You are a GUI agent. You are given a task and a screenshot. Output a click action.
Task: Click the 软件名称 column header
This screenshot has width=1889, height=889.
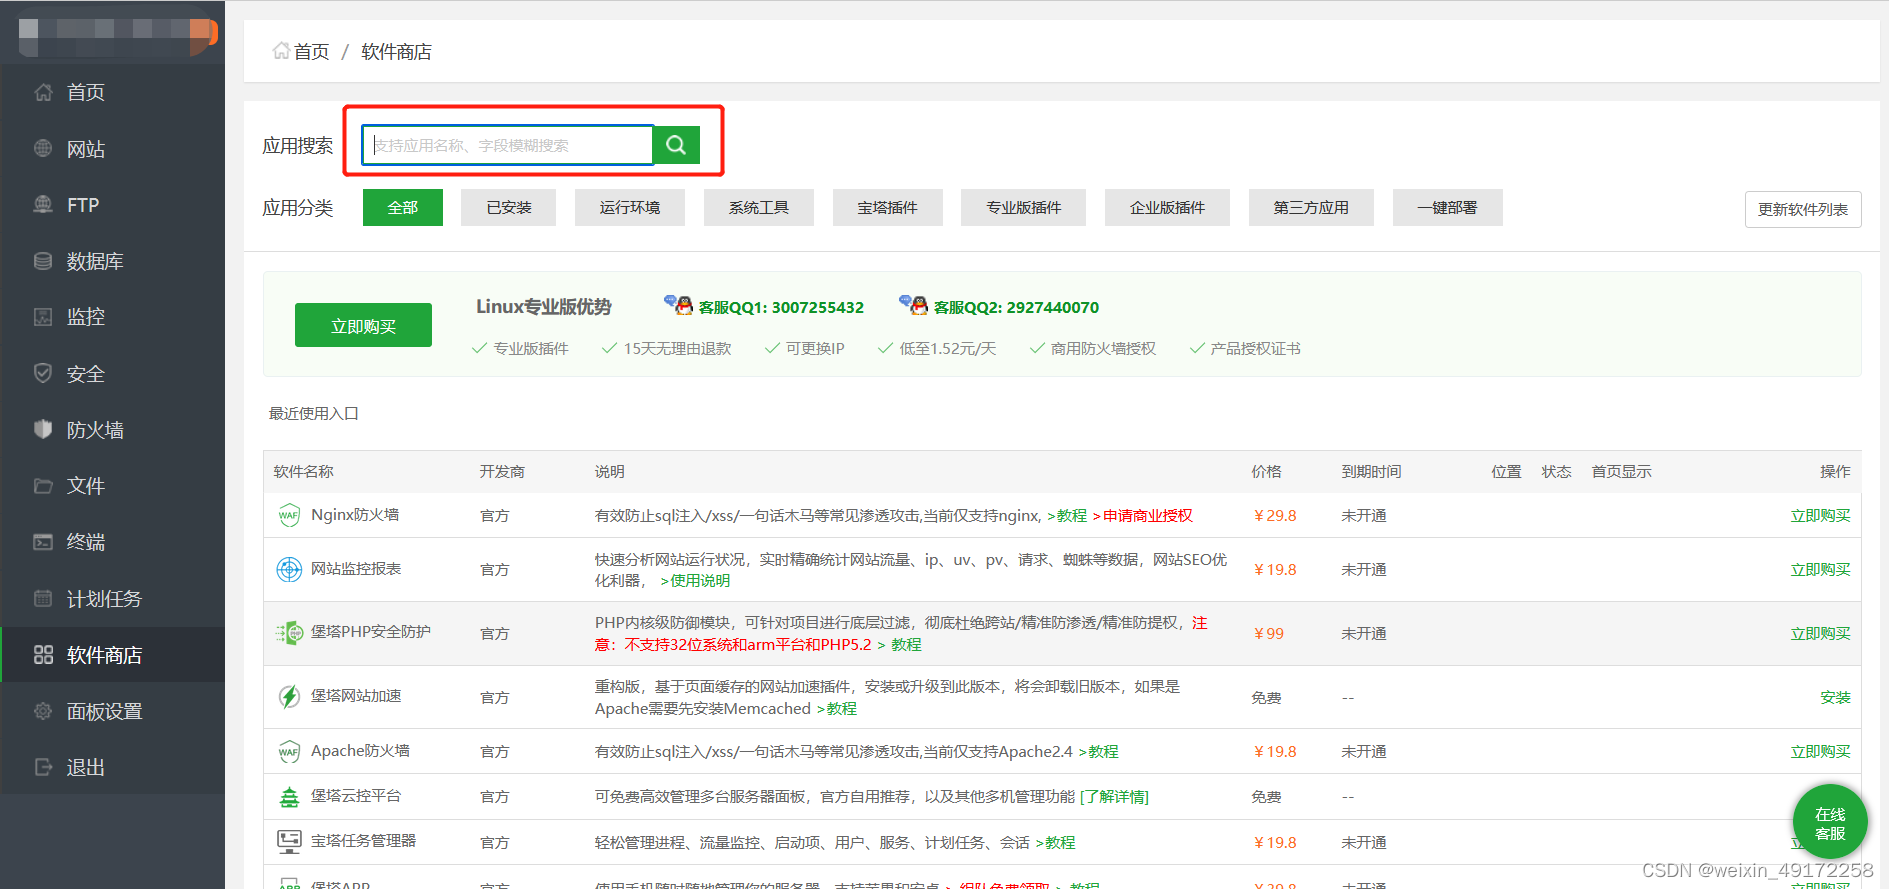304,472
